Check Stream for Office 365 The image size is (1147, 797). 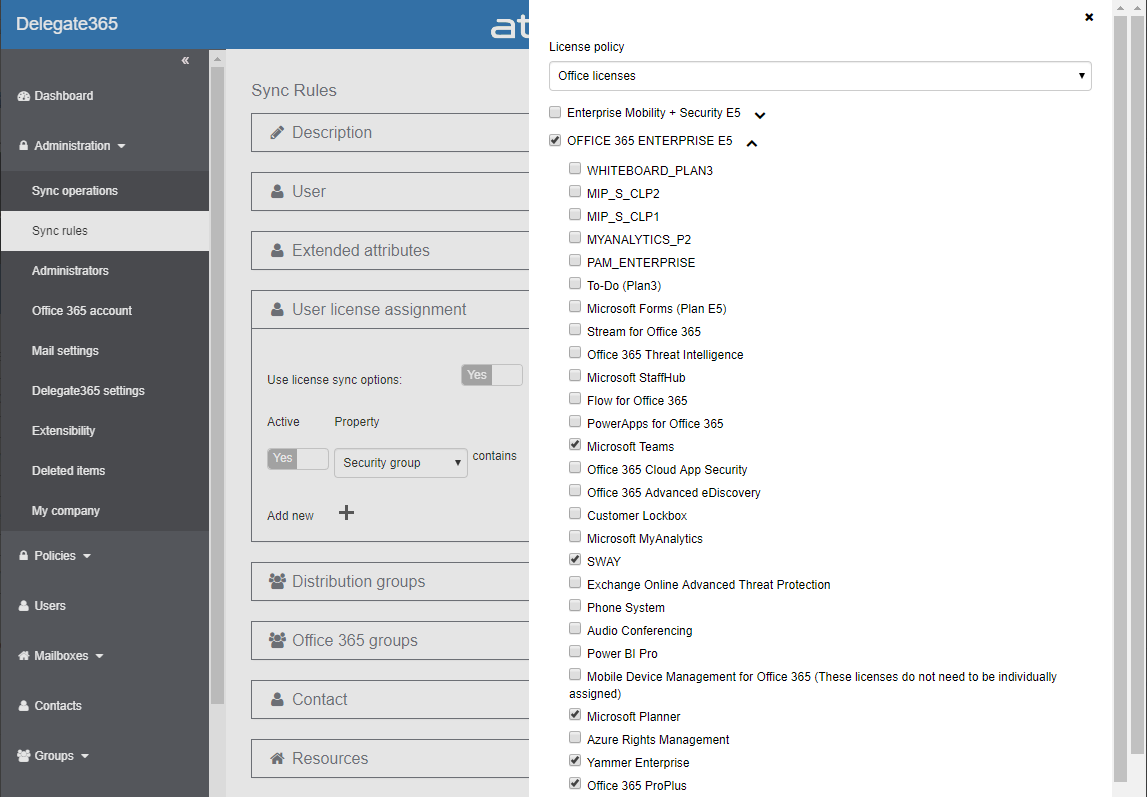click(575, 330)
